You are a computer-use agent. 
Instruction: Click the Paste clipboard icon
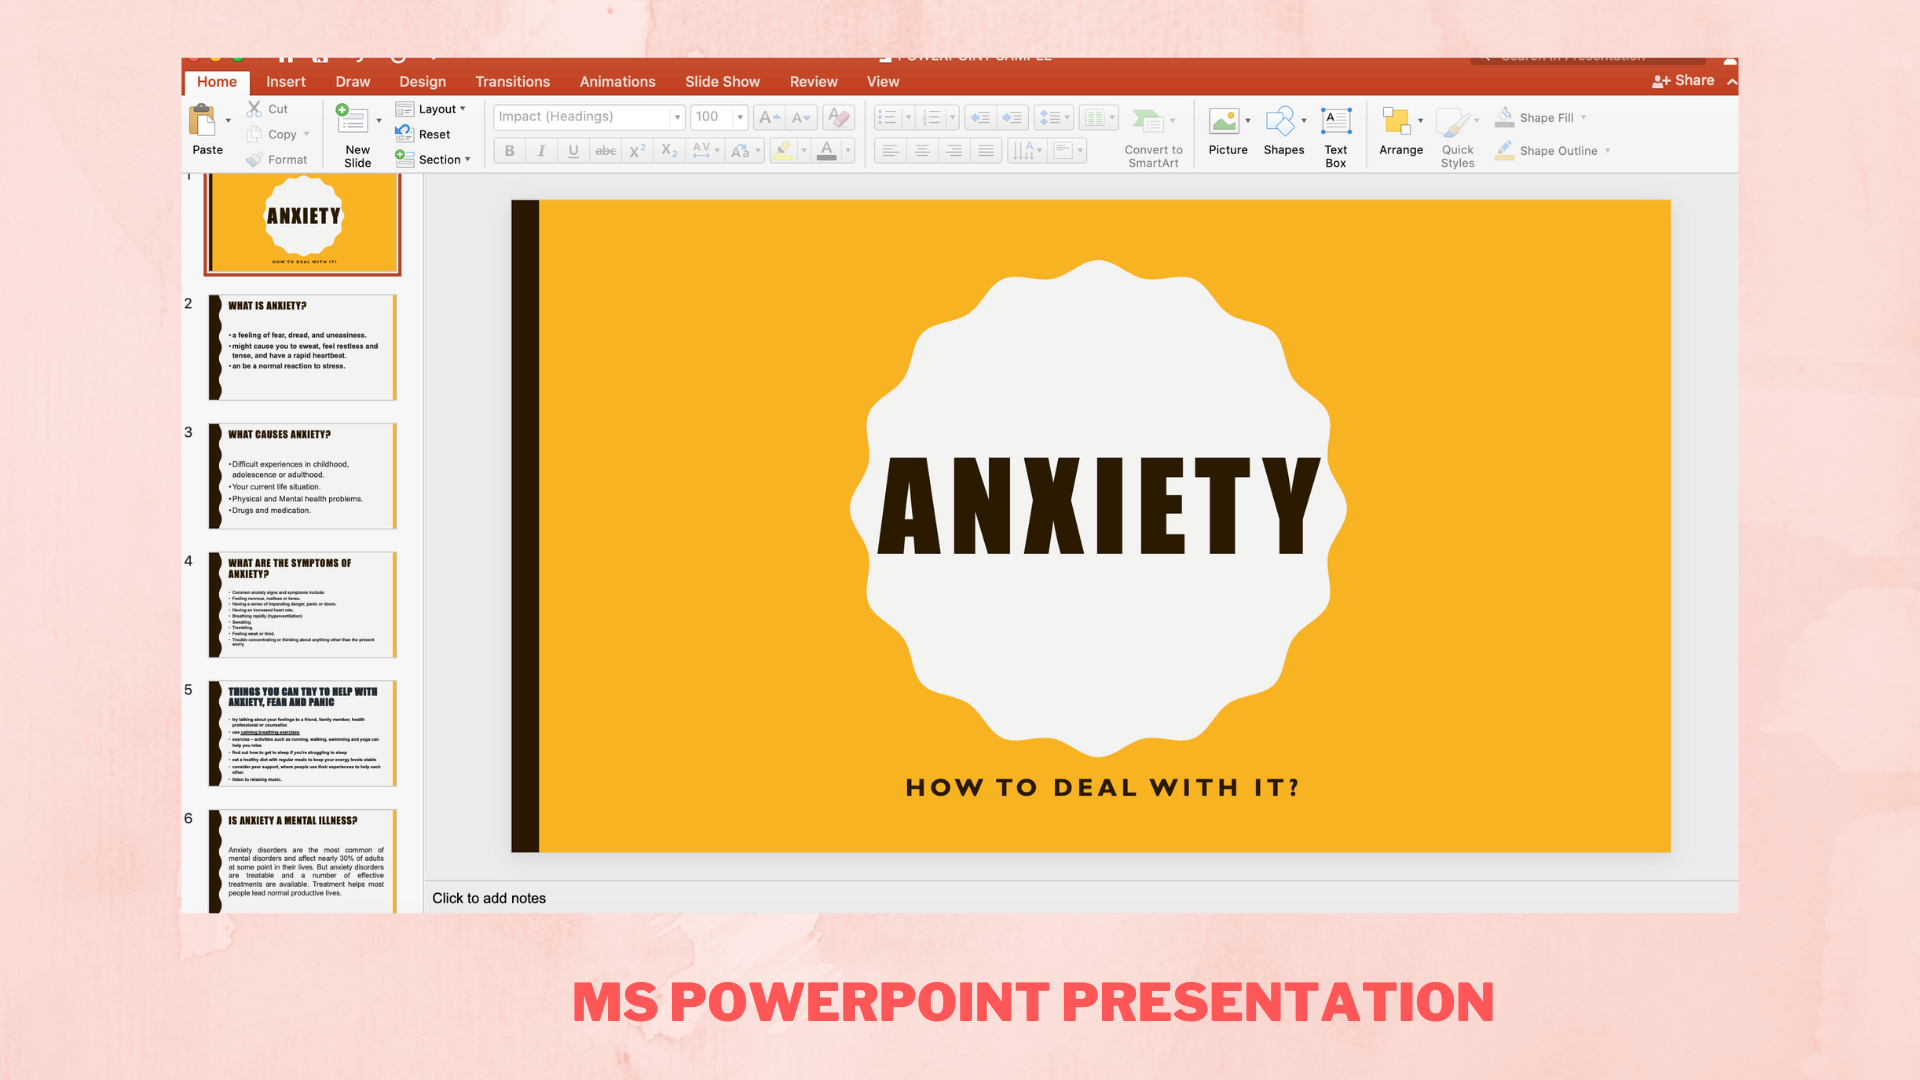[x=203, y=121]
